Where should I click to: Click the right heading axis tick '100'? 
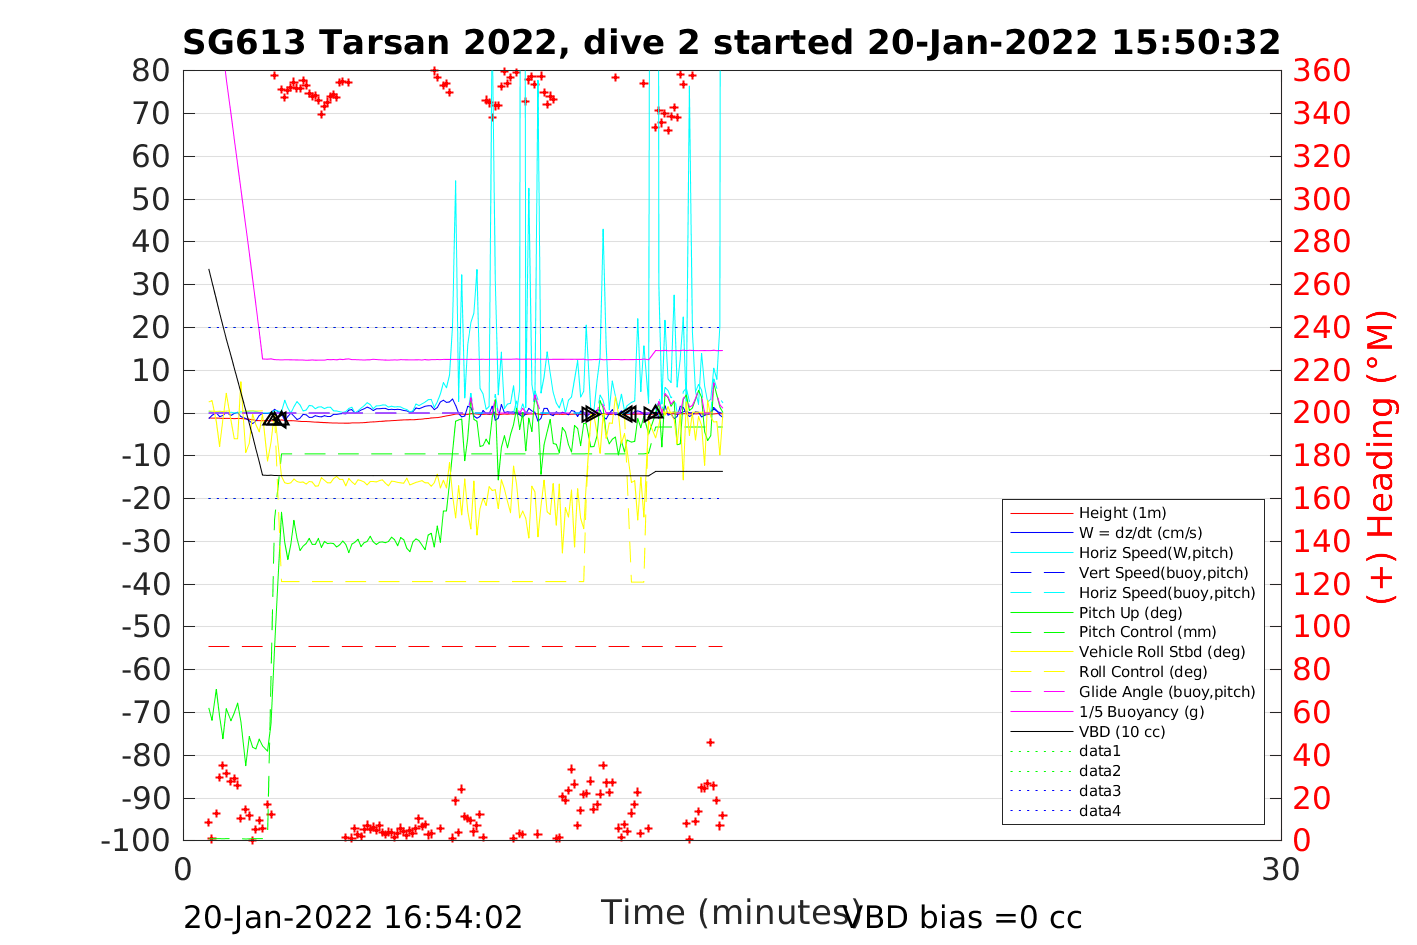[1322, 627]
